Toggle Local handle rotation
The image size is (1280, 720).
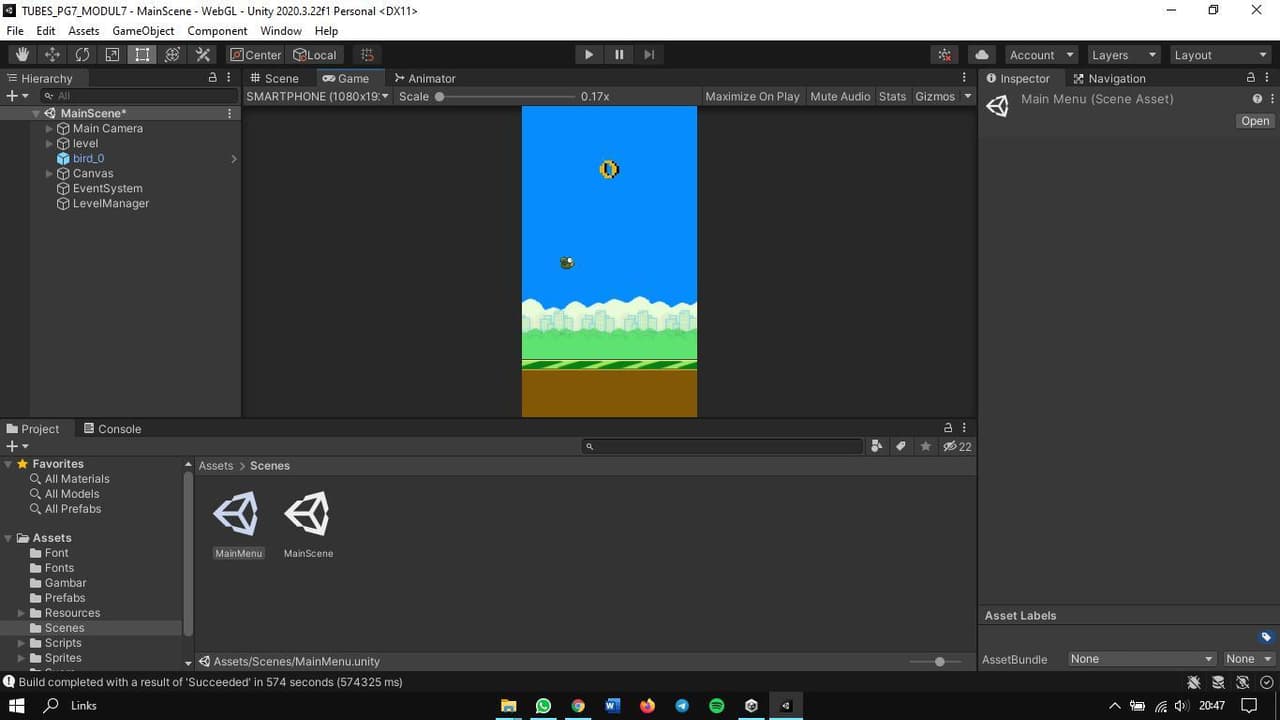[315, 55]
